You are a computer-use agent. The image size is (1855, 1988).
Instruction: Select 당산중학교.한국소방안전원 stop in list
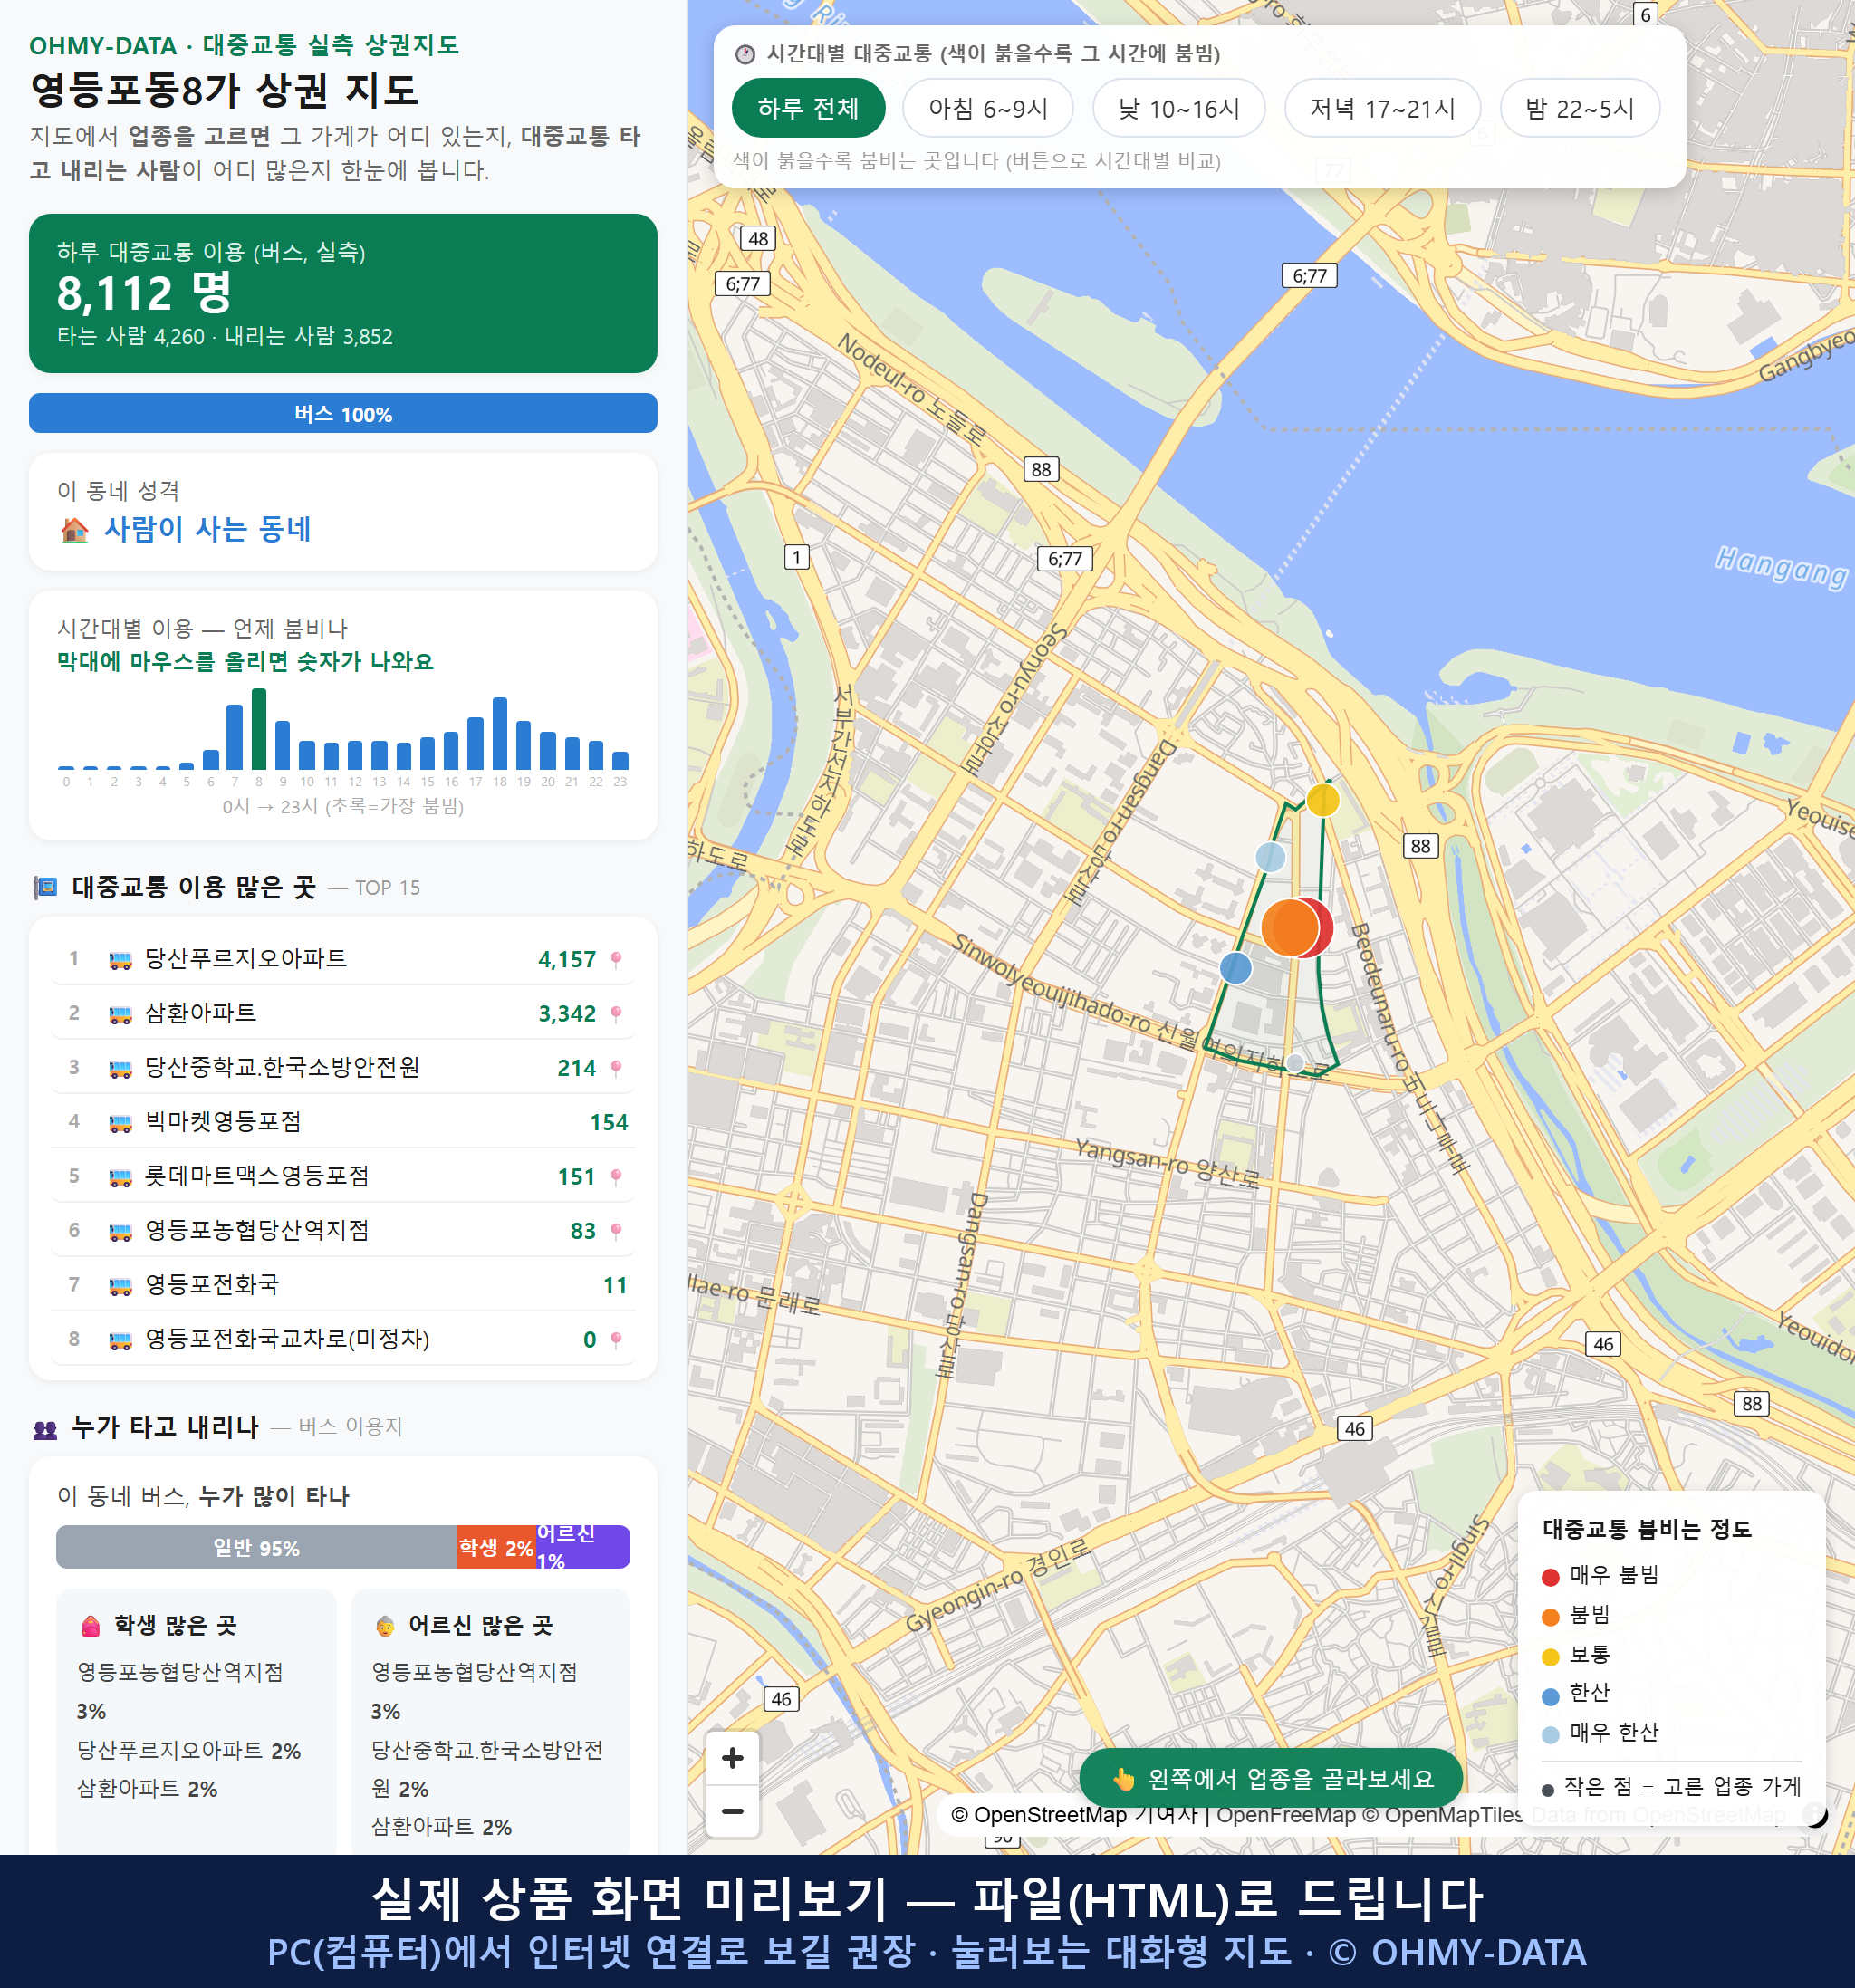(343, 1068)
